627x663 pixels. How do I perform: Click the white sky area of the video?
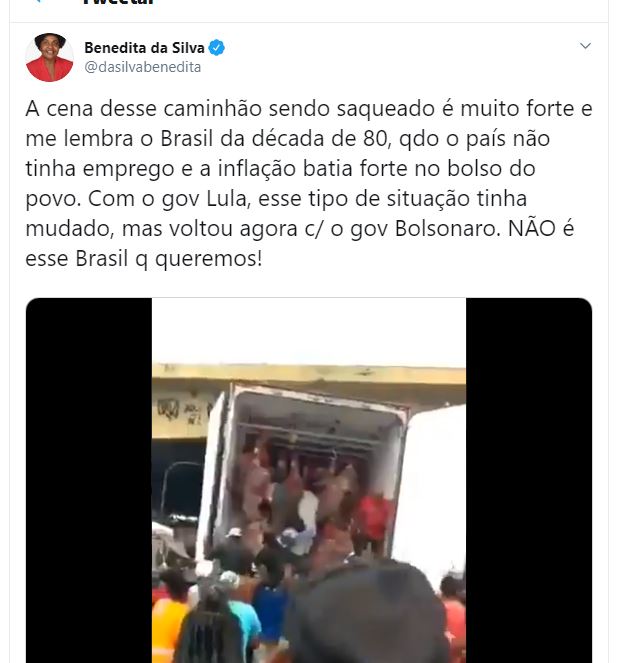pyautogui.click(x=309, y=331)
